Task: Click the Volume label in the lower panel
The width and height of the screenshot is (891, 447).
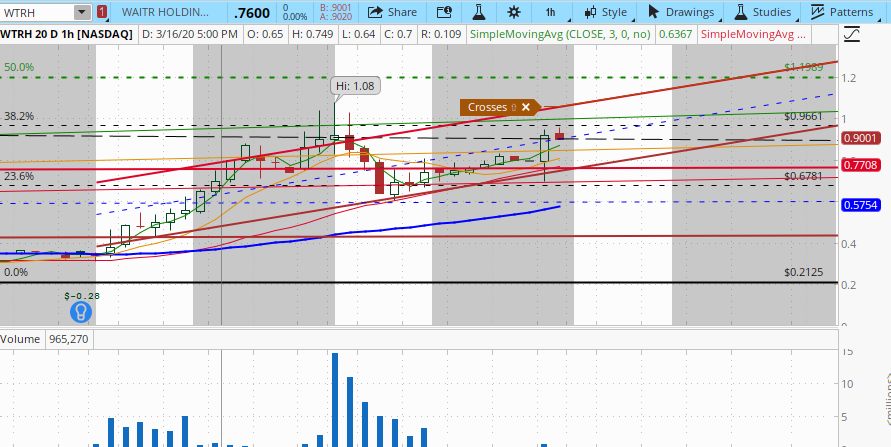Action: click(x=20, y=339)
